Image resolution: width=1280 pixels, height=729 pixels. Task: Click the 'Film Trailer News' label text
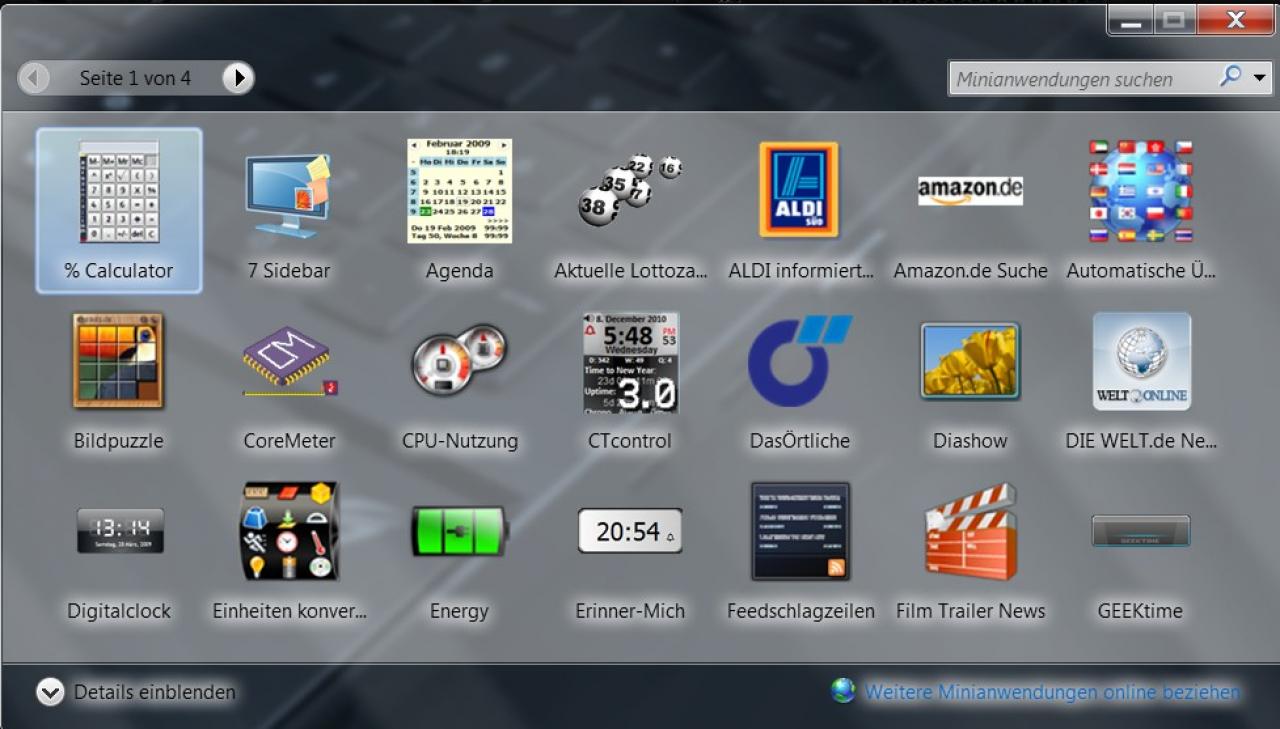coord(970,611)
